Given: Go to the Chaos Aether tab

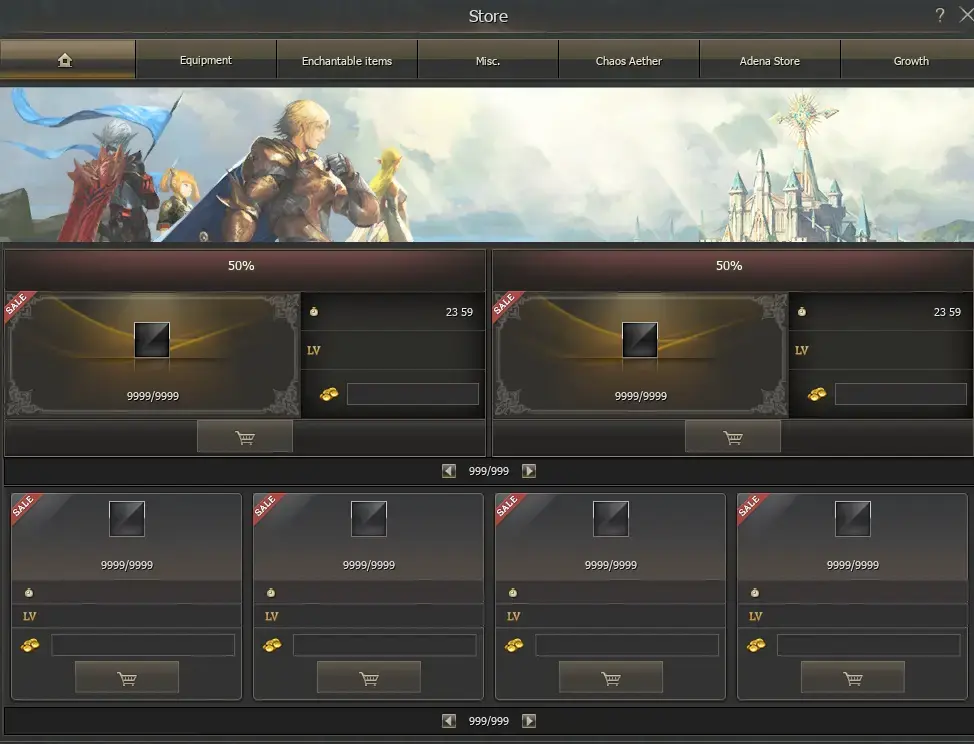Looking at the screenshot, I should 629,60.
